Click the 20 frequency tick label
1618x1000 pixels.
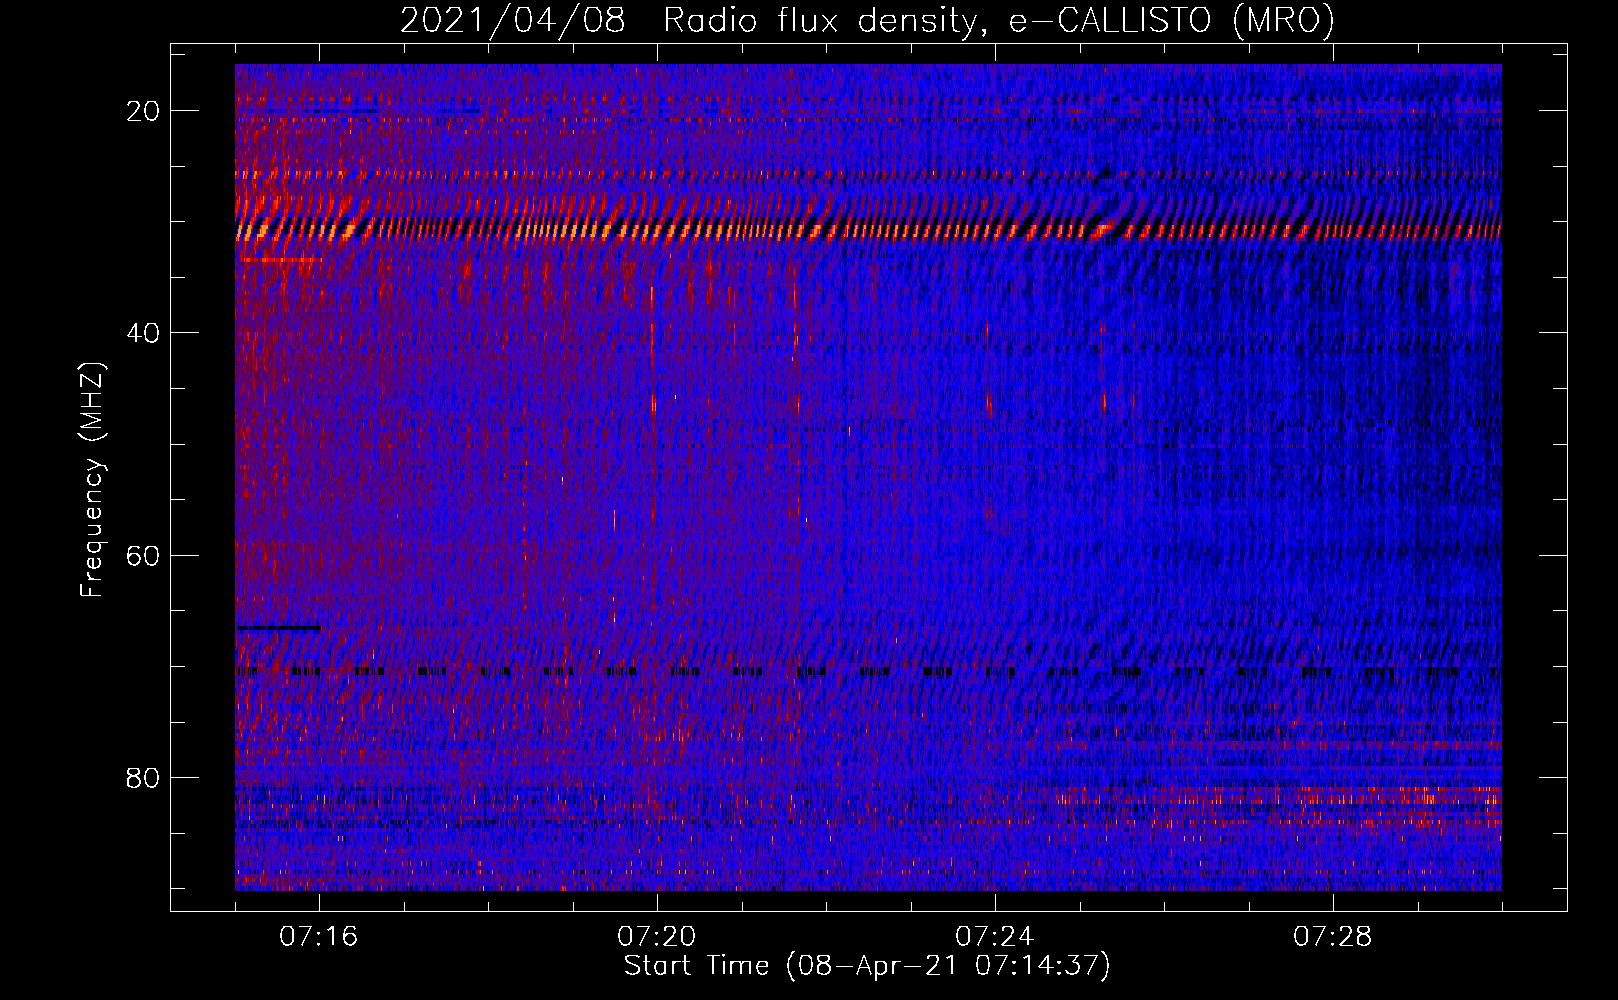(143, 111)
